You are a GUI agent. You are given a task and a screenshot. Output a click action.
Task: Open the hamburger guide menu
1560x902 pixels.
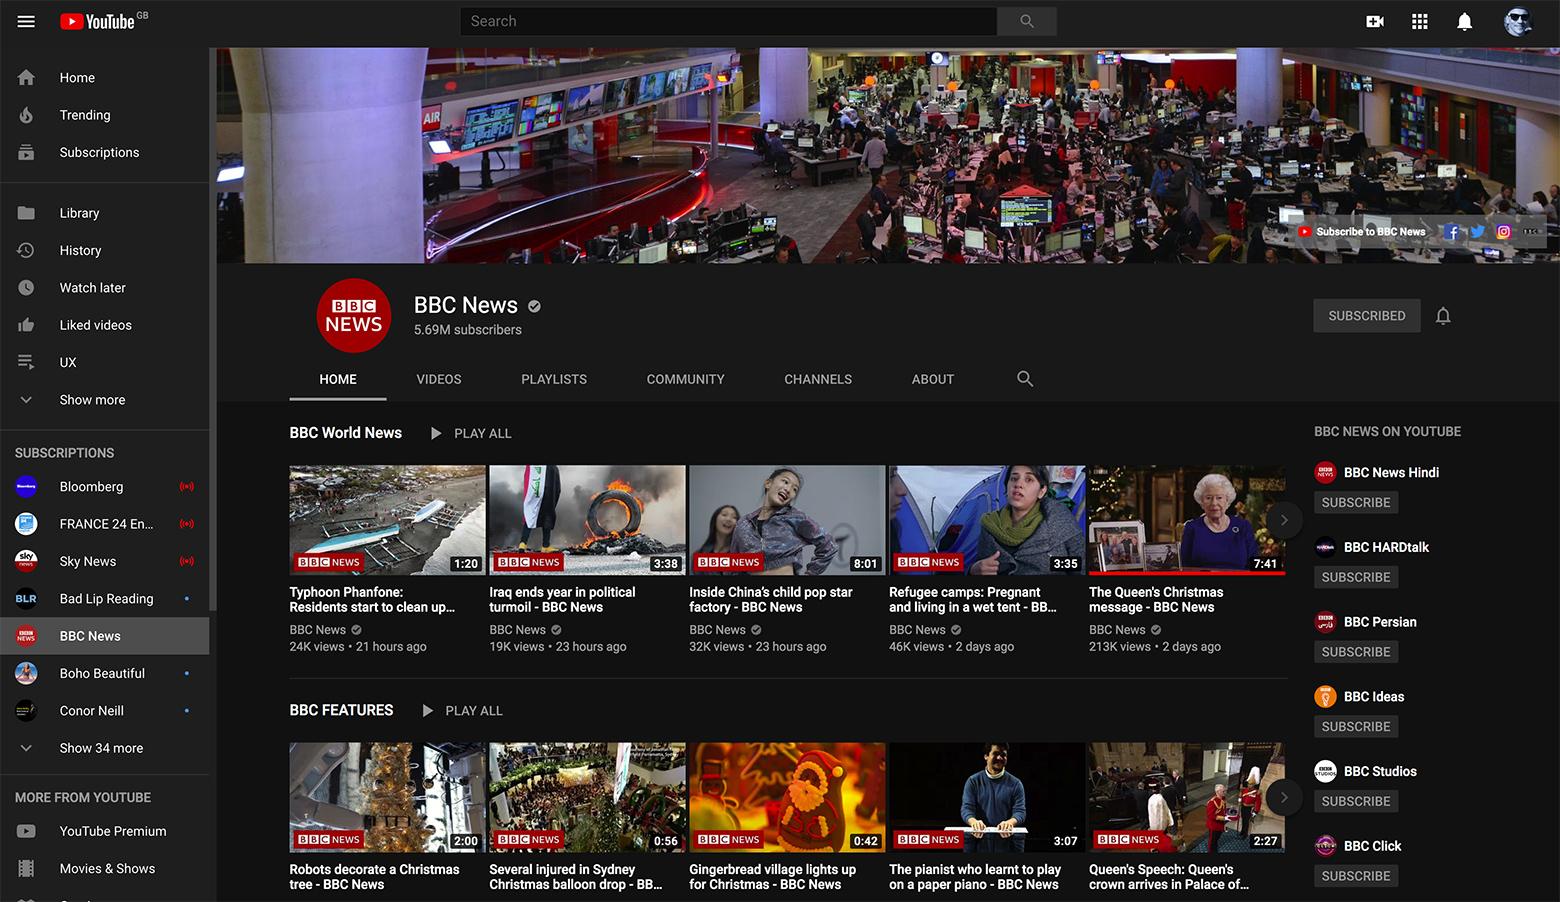(x=26, y=21)
